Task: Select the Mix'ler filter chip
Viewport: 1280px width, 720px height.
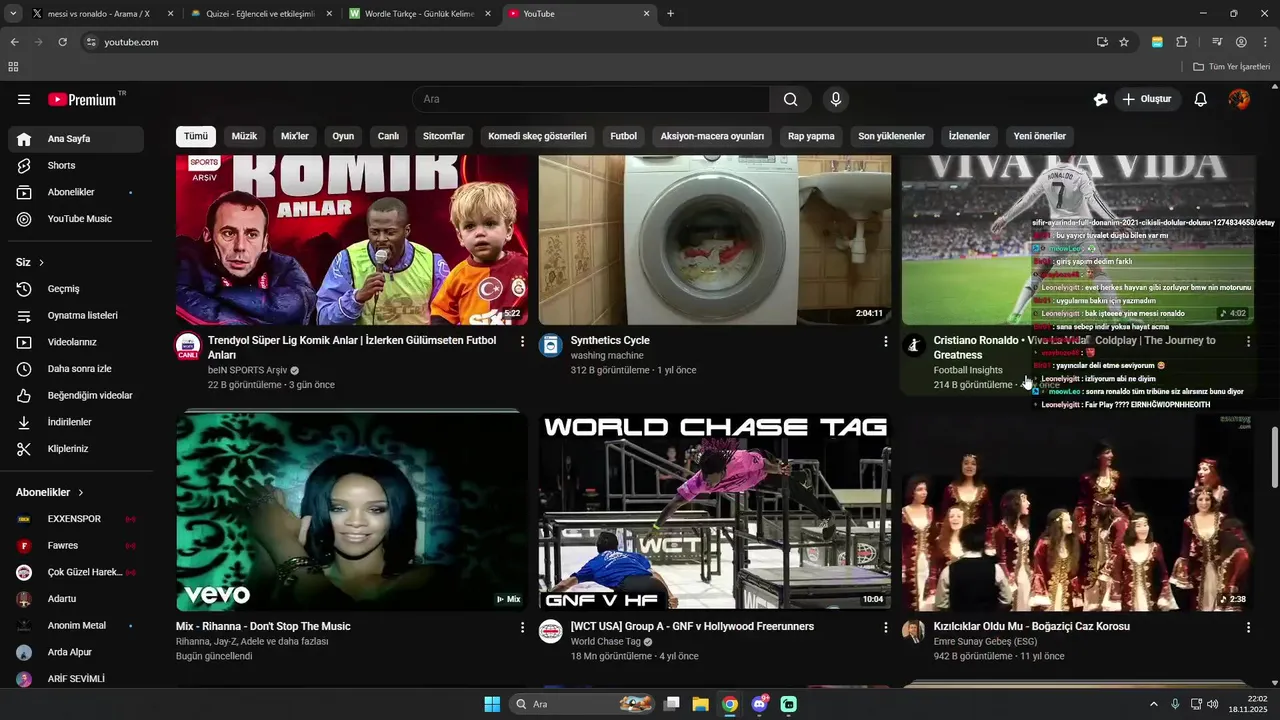Action: tap(295, 136)
